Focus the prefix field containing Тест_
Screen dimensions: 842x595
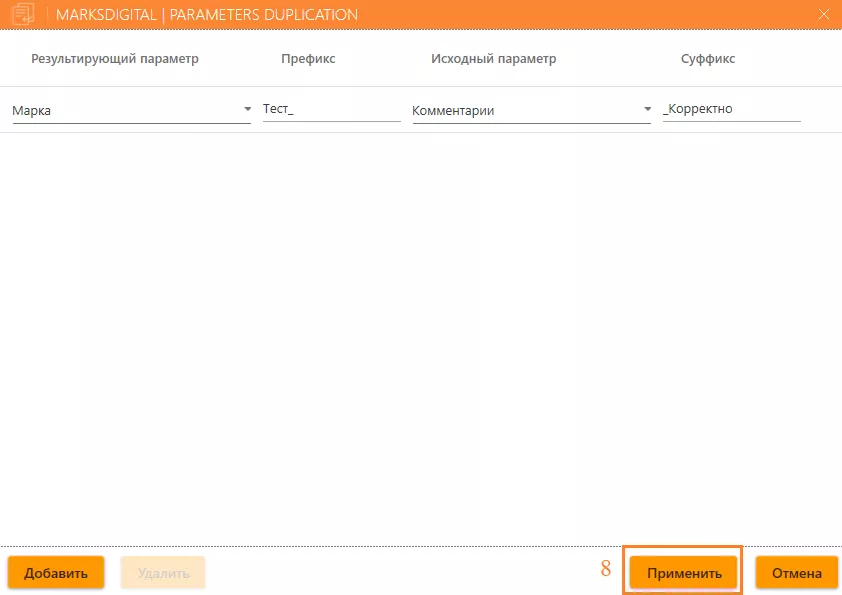pyautogui.click(x=330, y=109)
